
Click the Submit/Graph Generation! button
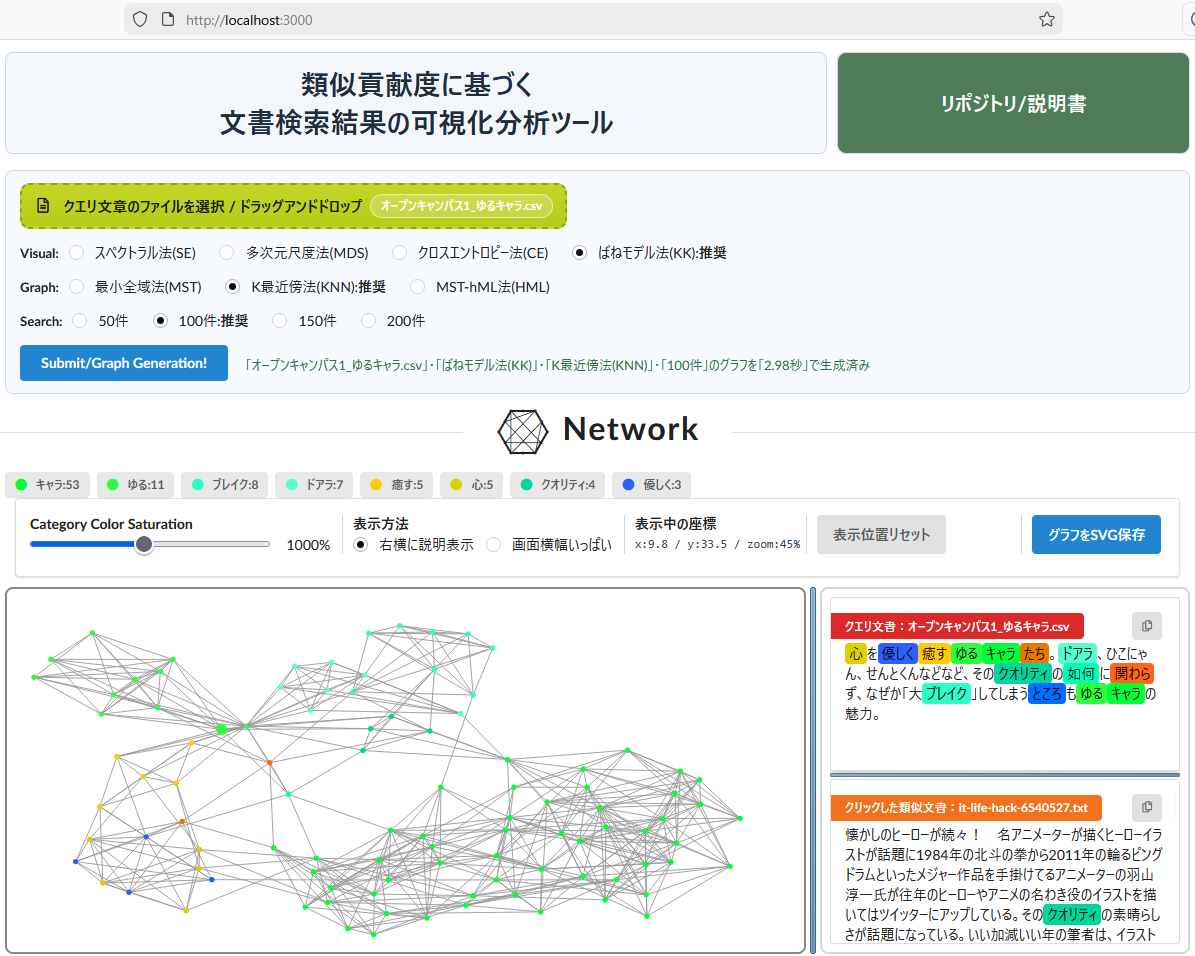point(123,363)
